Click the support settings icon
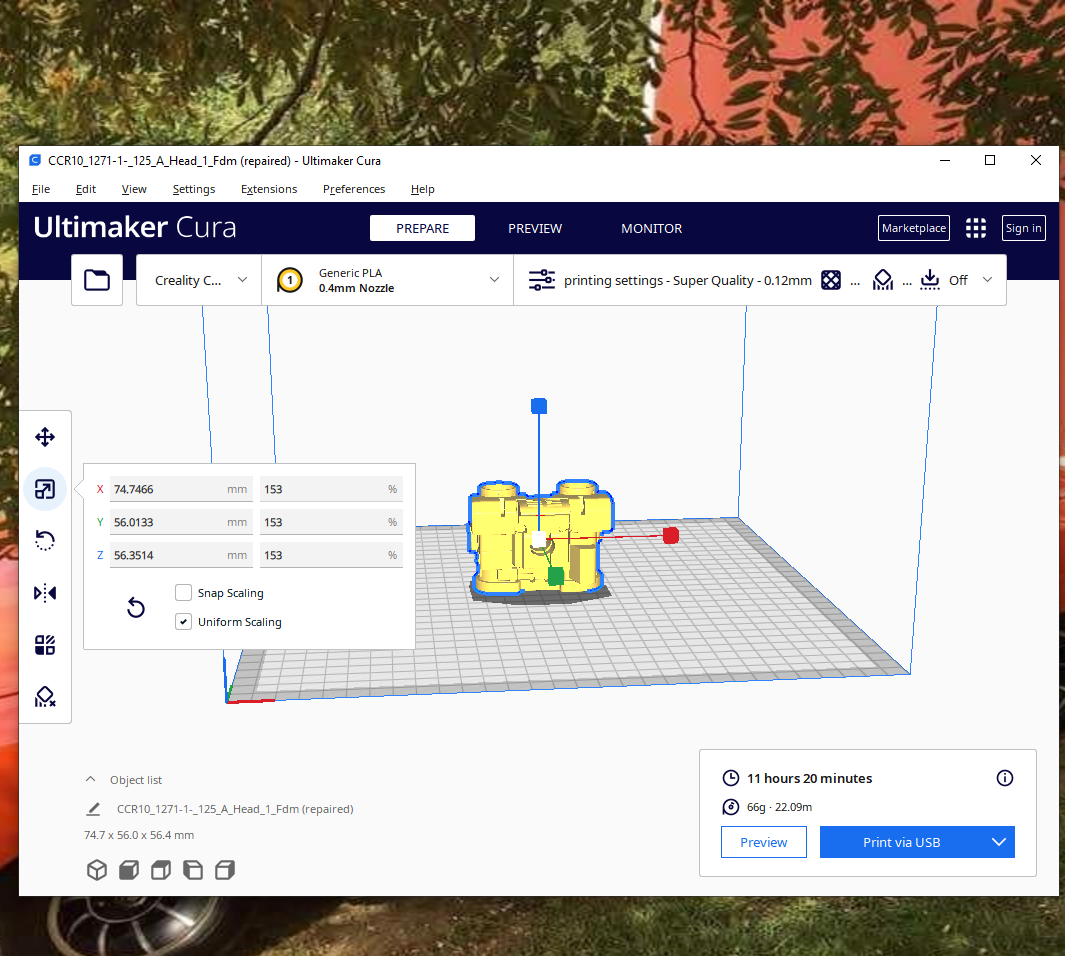Screen dimensions: 1065x956 pyautogui.click(x=882, y=280)
